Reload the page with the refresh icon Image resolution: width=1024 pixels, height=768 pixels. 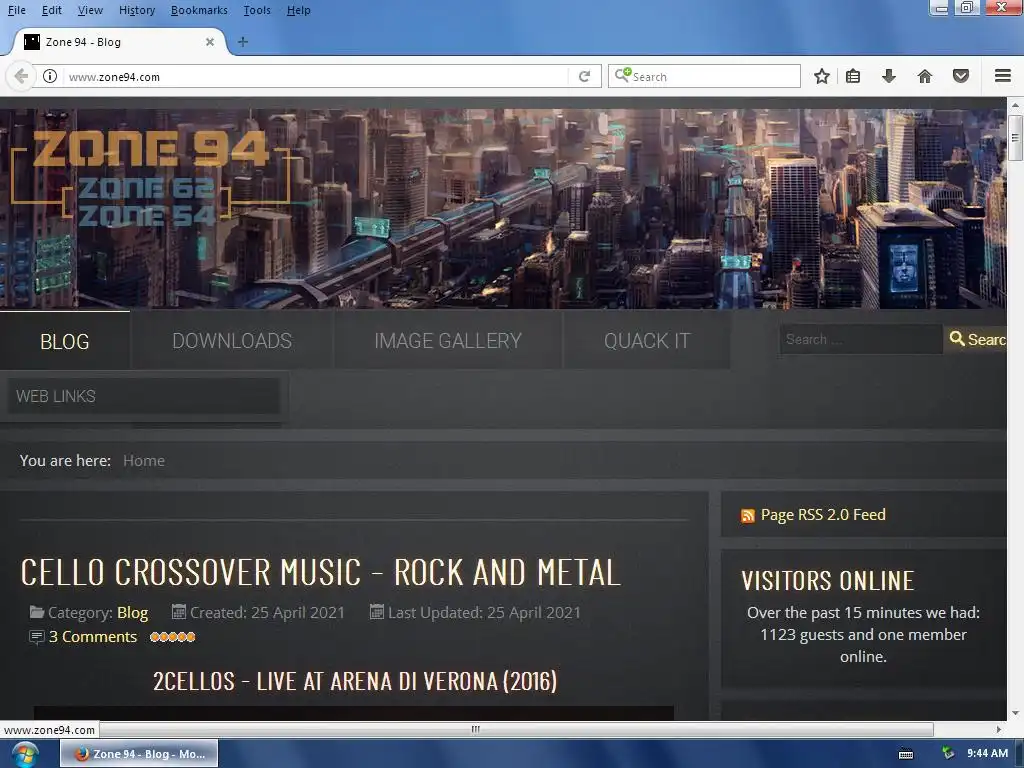(584, 76)
